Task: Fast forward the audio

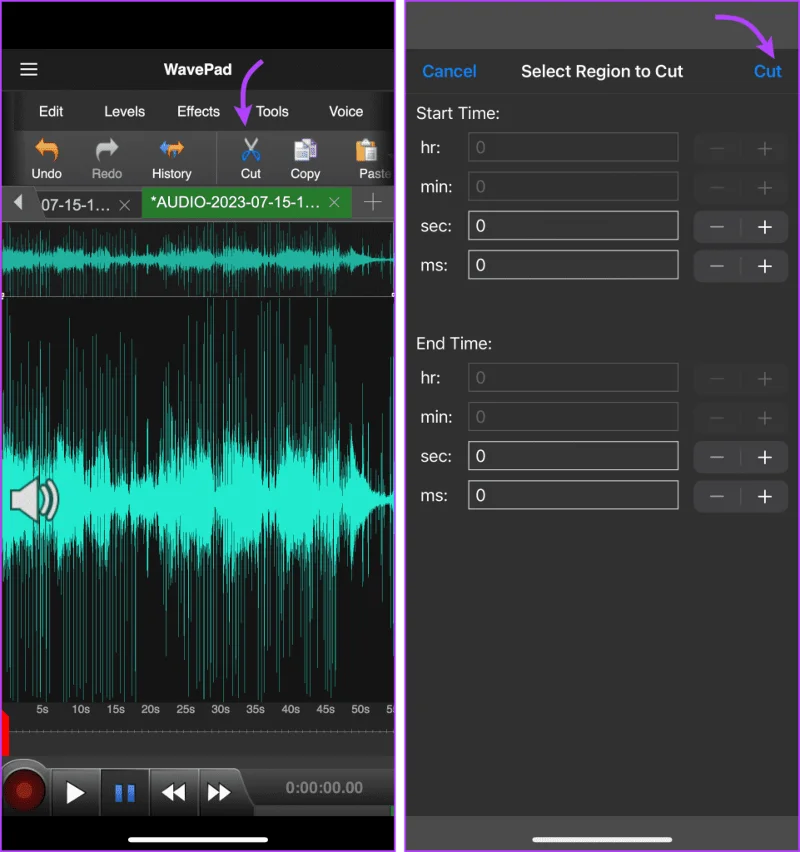Action: 219,792
